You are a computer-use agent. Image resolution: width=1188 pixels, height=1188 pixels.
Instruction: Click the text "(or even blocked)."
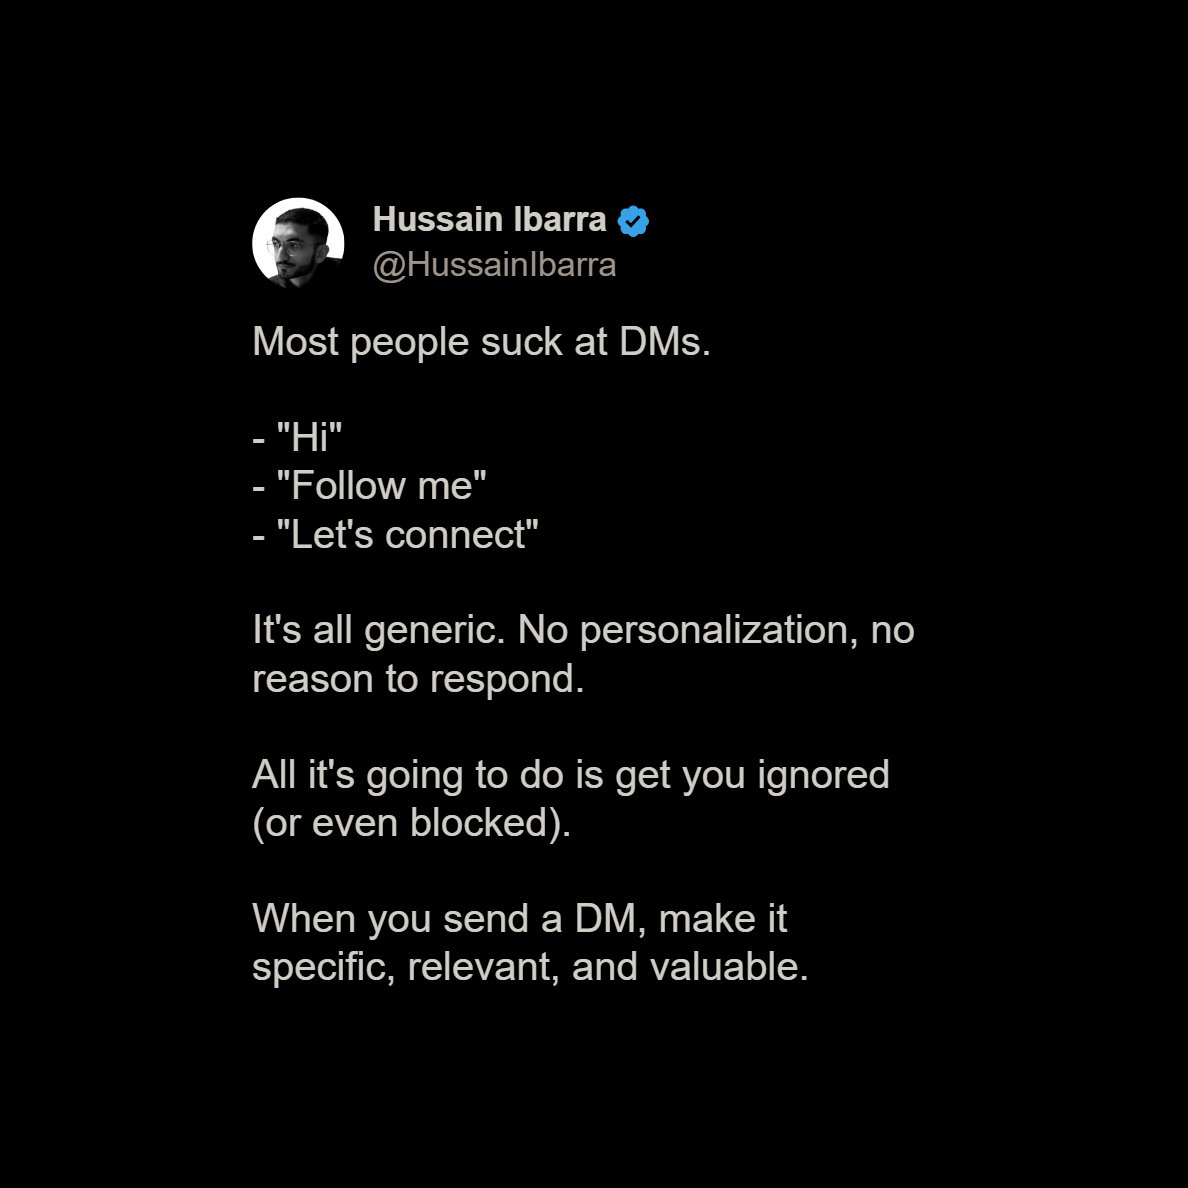click(411, 824)
